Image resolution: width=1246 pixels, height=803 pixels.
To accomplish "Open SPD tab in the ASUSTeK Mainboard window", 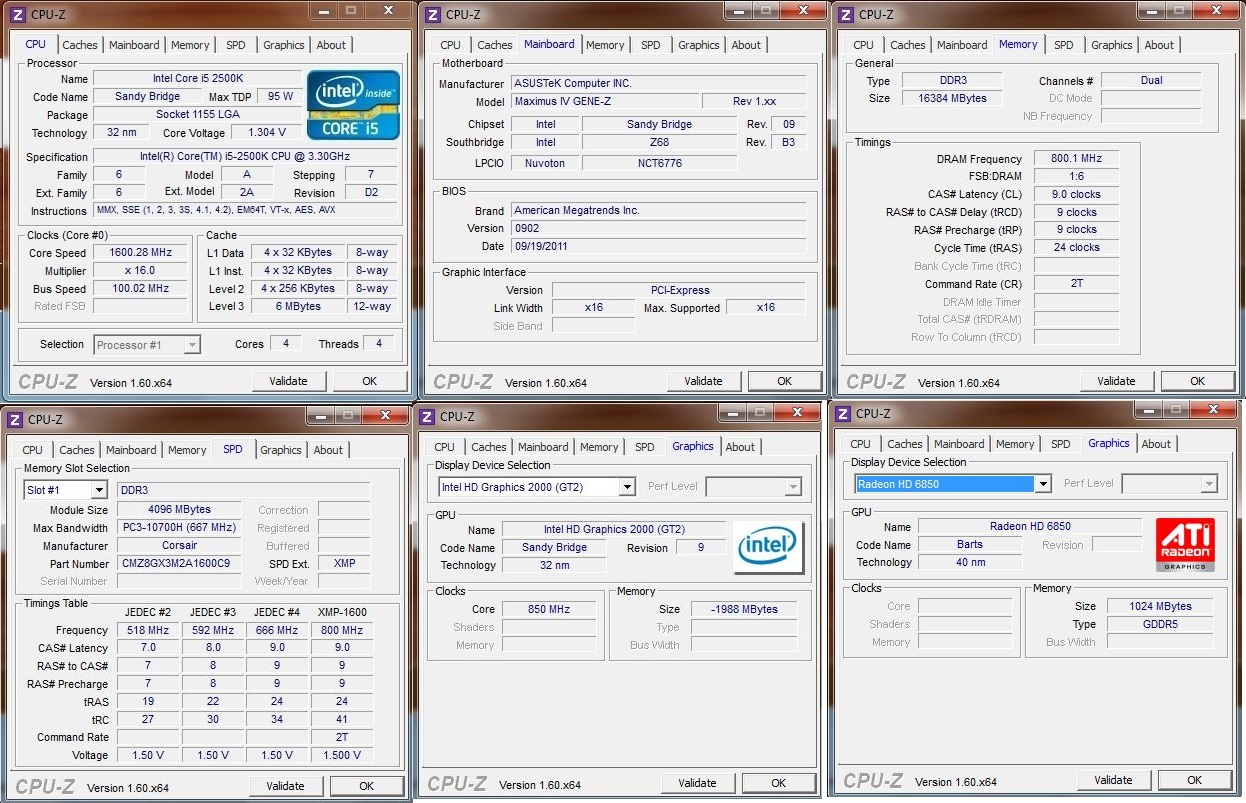I will pyautogui.click(x=650, y=45).
